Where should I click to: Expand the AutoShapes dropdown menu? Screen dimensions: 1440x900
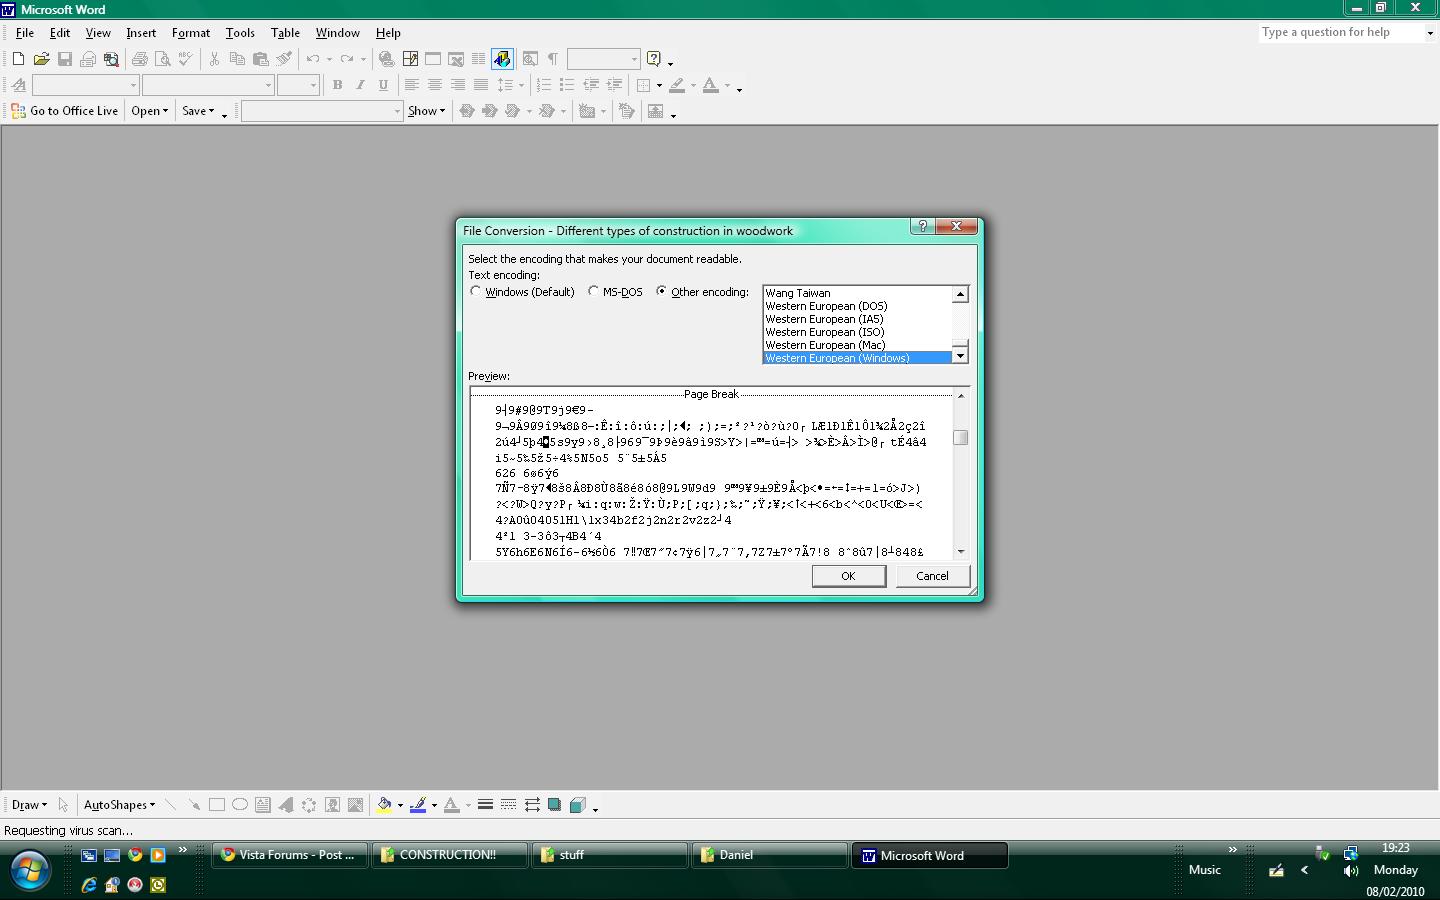tap(119, 805)
